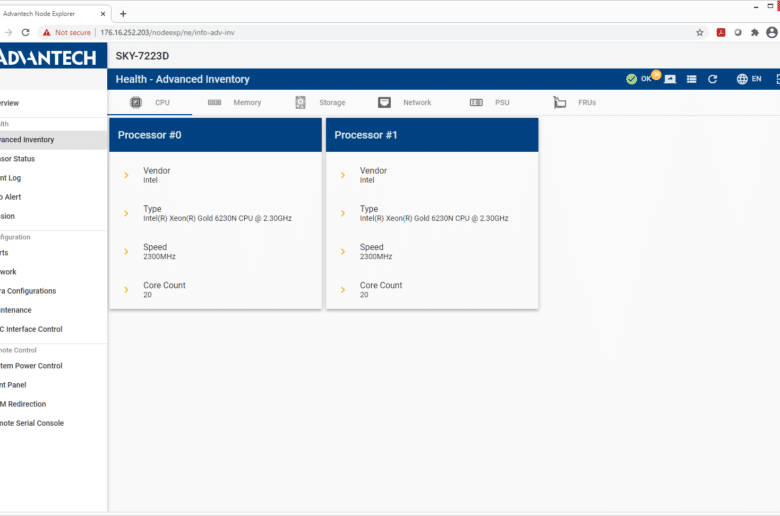Open the red PDF extension icon
Image resolution: width=780 pixels, height=516 pixels.
coord(720,32)
